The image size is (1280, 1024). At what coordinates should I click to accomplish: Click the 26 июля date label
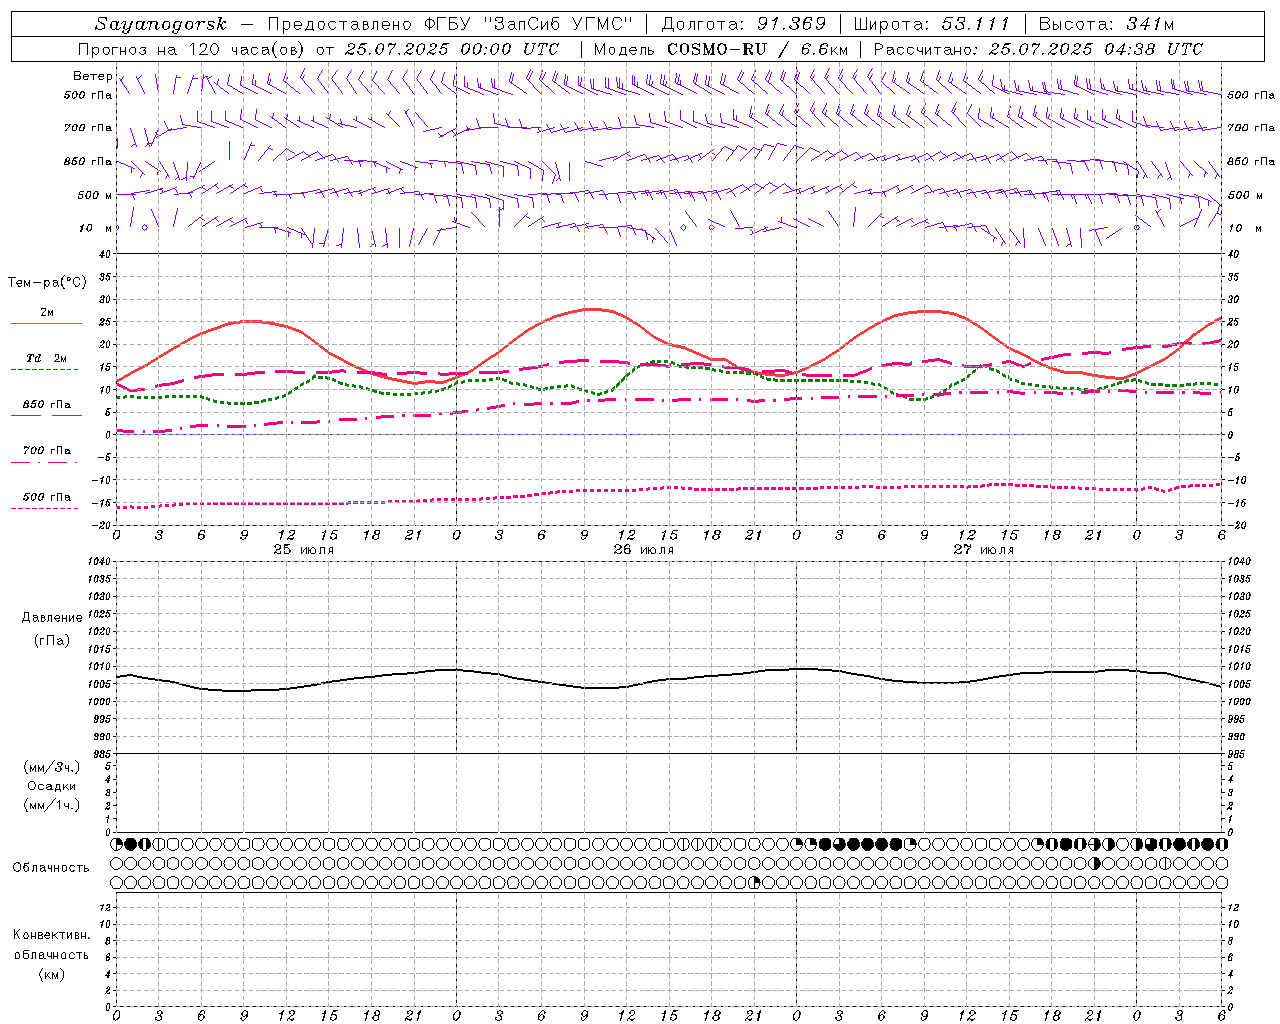644,550
